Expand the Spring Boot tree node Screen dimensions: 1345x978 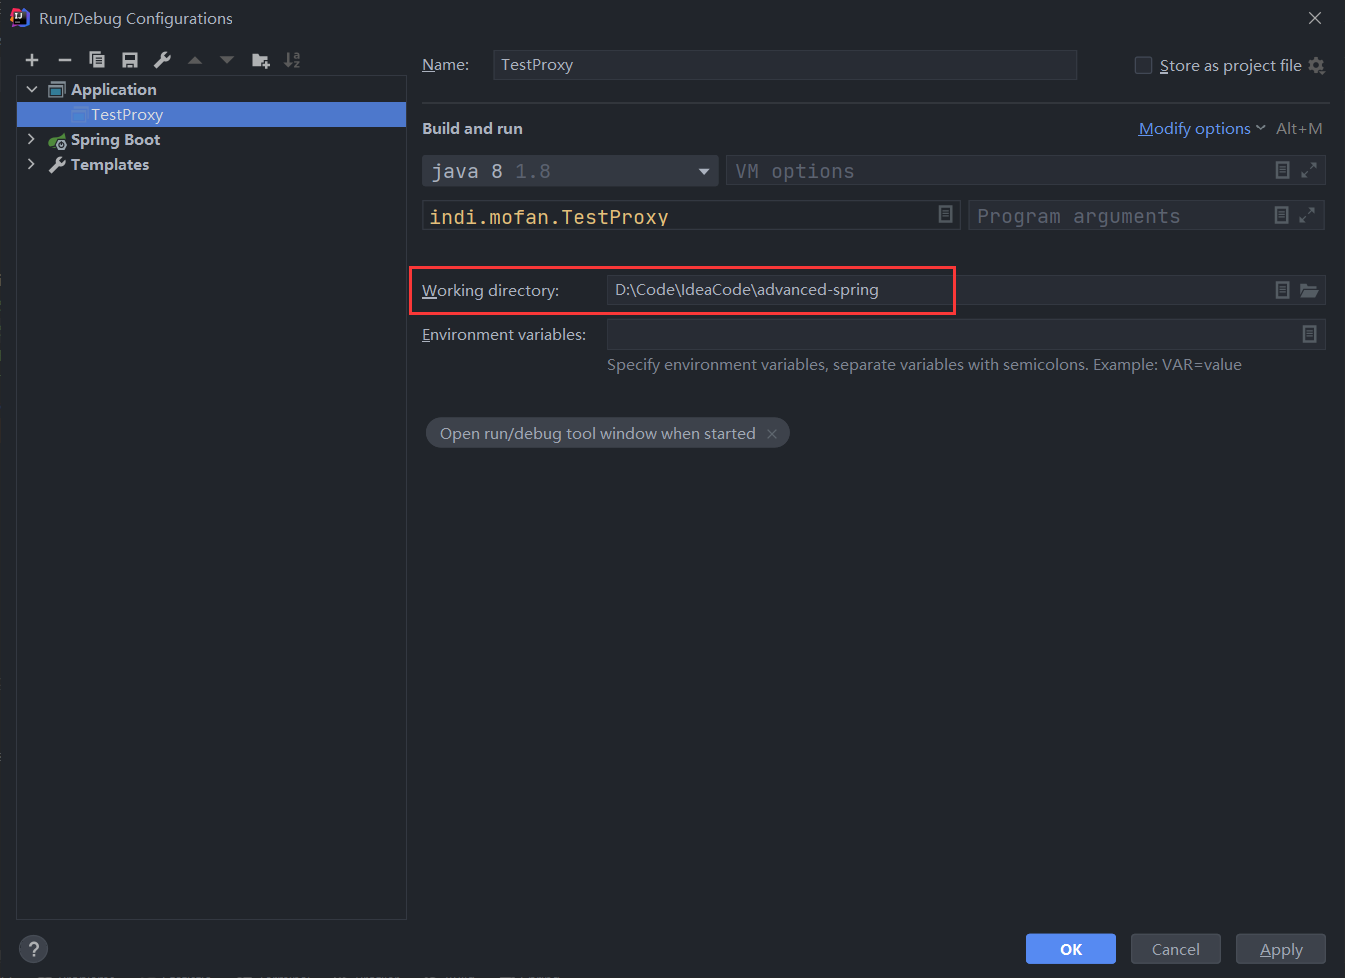(32, 139)
